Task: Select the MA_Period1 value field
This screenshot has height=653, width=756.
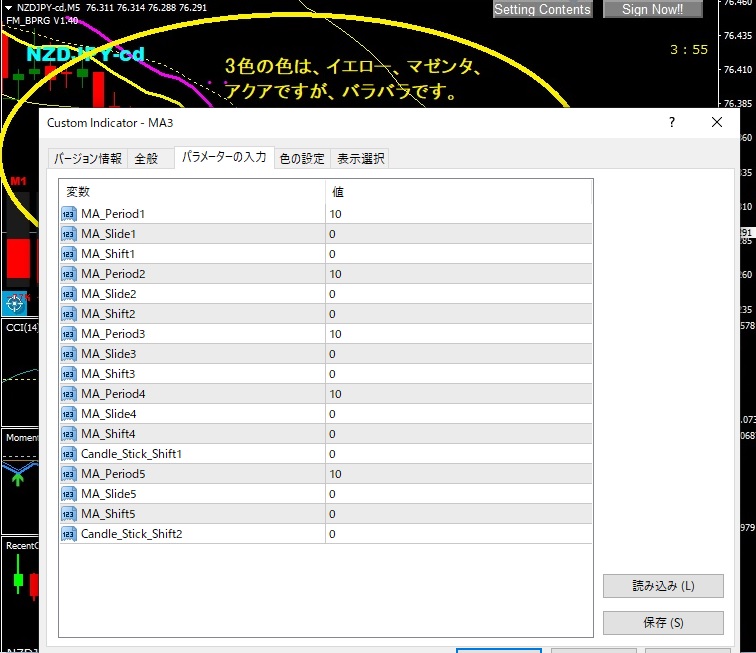Action: pos(458,214)
